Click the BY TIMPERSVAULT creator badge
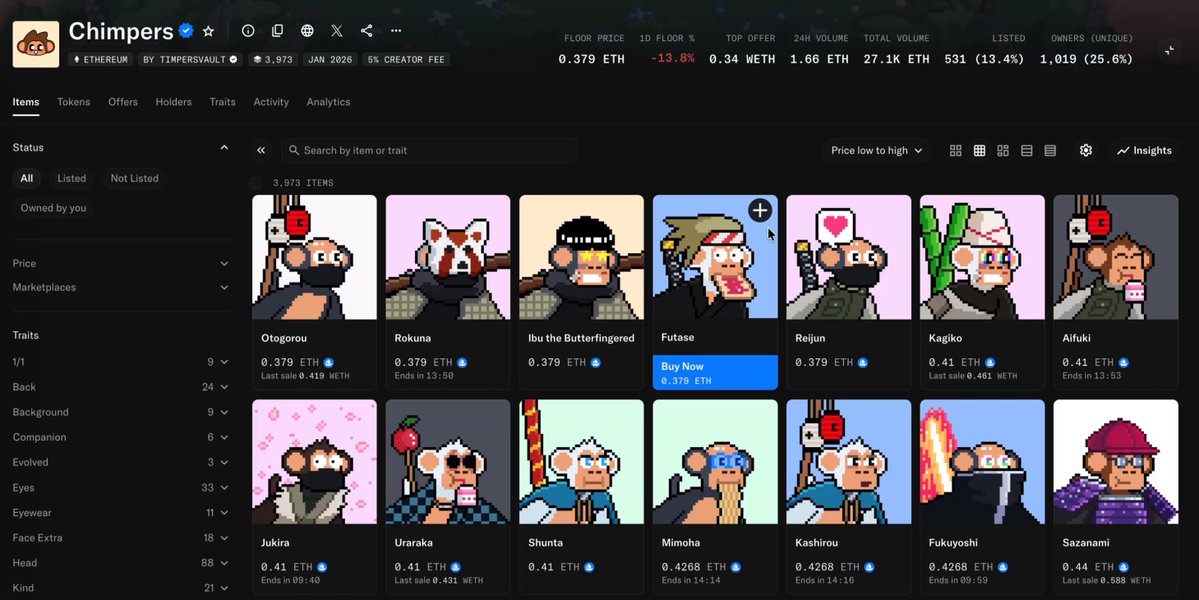Viewport: 1199px width, 600px height. coord(190,60)
